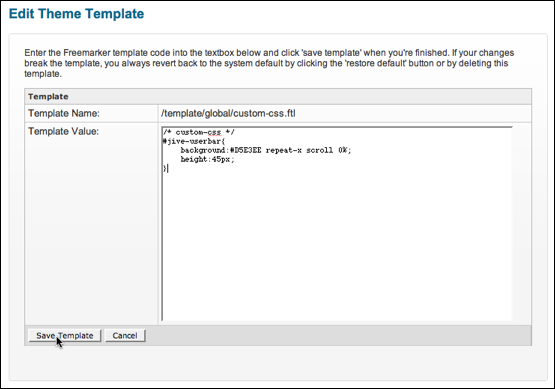Select the Template Name label

click(64, 113)
